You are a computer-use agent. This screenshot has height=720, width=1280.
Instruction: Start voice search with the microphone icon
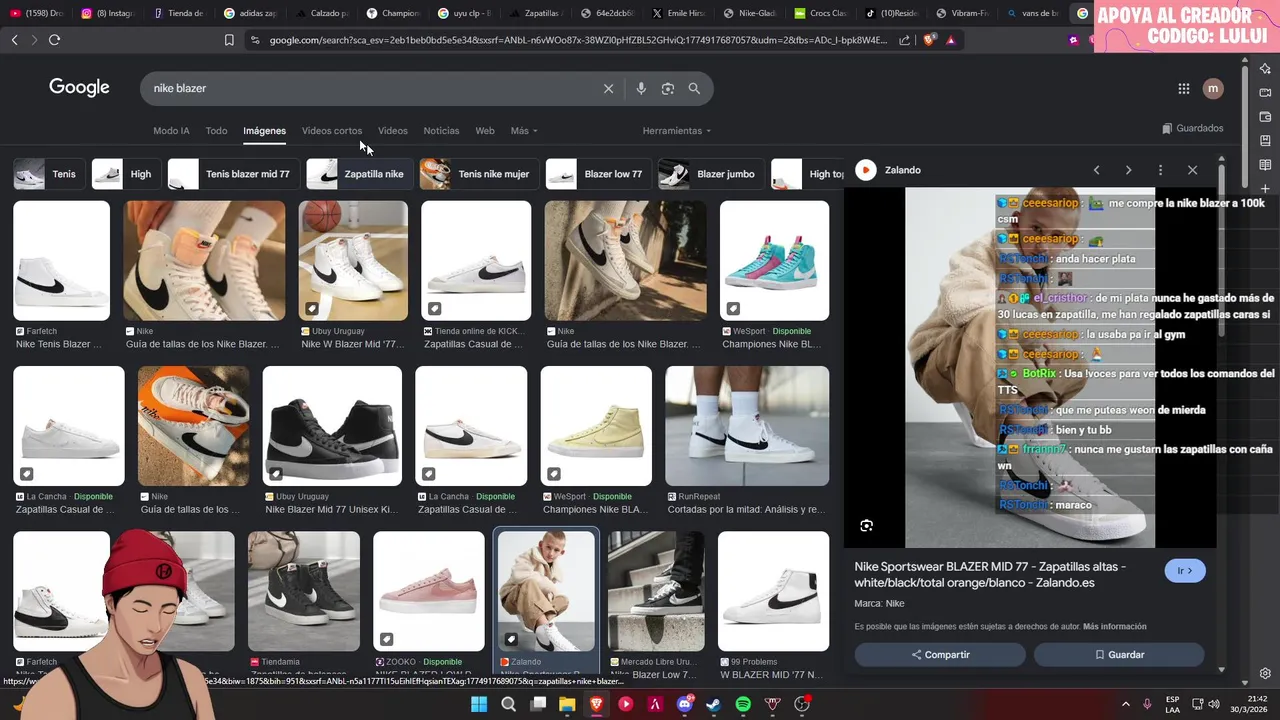pos(641,88)
